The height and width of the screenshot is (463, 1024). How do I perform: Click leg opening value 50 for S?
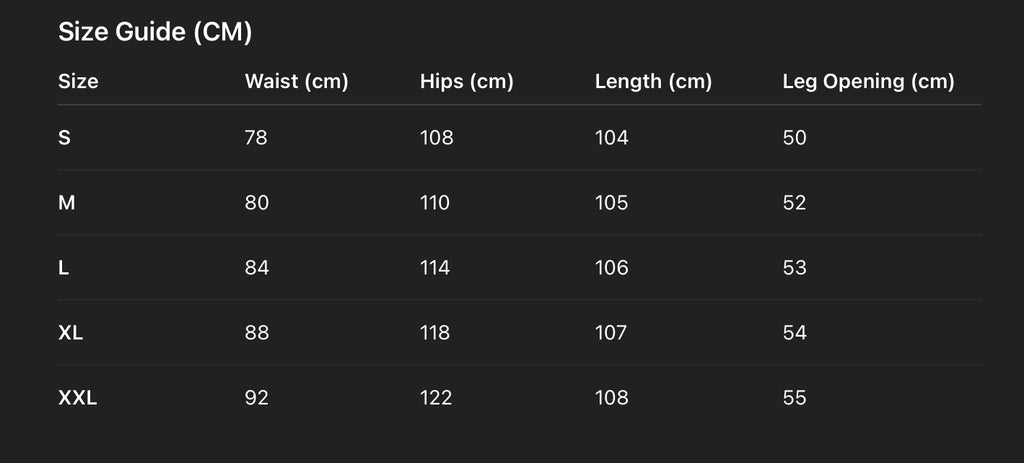794,138
